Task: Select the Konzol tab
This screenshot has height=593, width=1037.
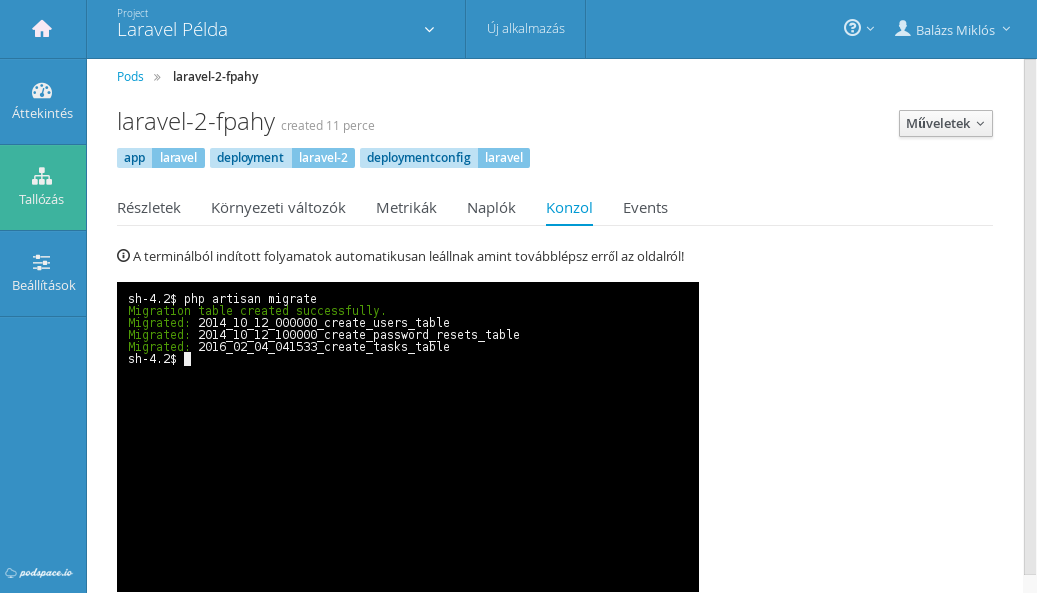Action: pos(569,208)
